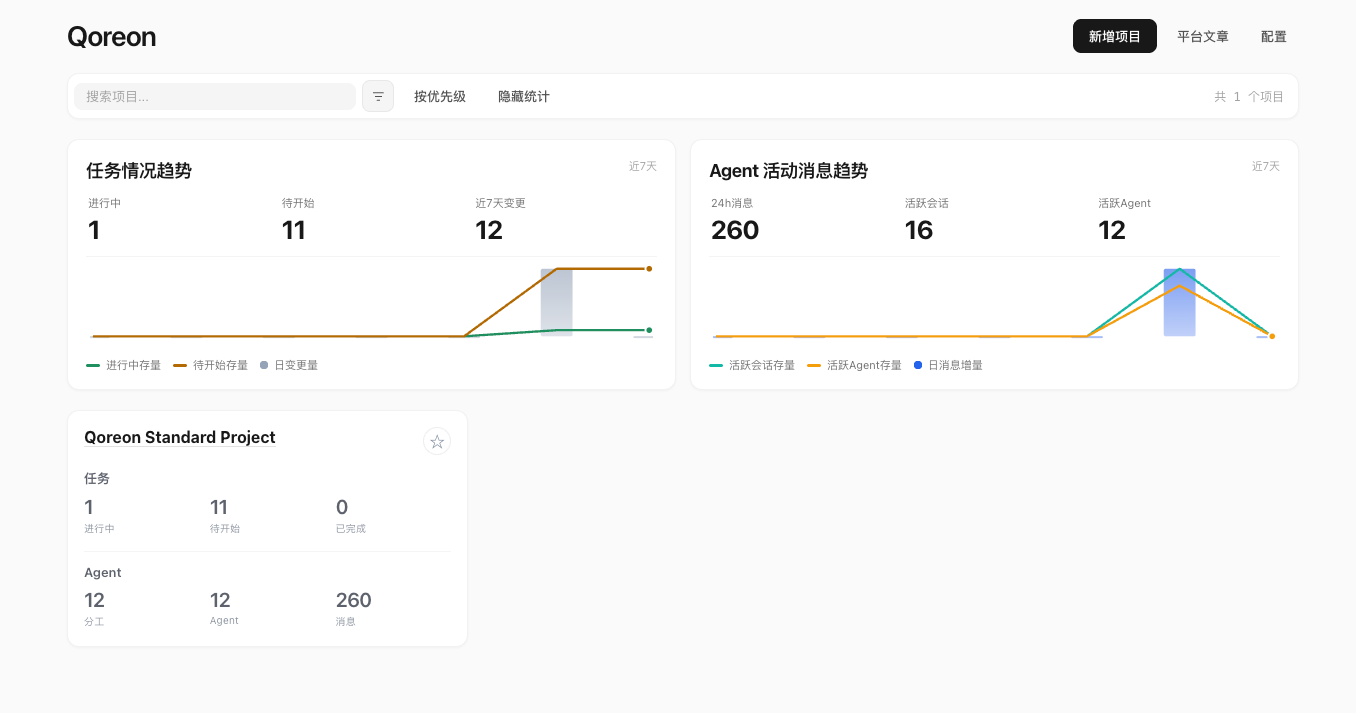Toggle the 待开始存量 legend item
Viewport: 1356px width, 713px height.
pos(211,365)
